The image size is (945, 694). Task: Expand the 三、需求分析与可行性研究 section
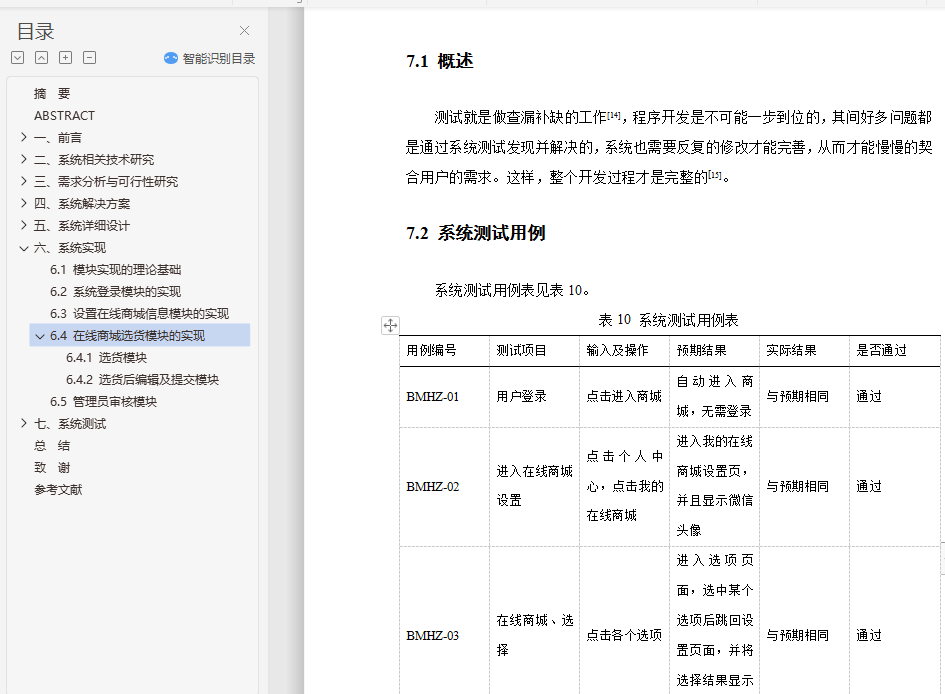(24, 181)
